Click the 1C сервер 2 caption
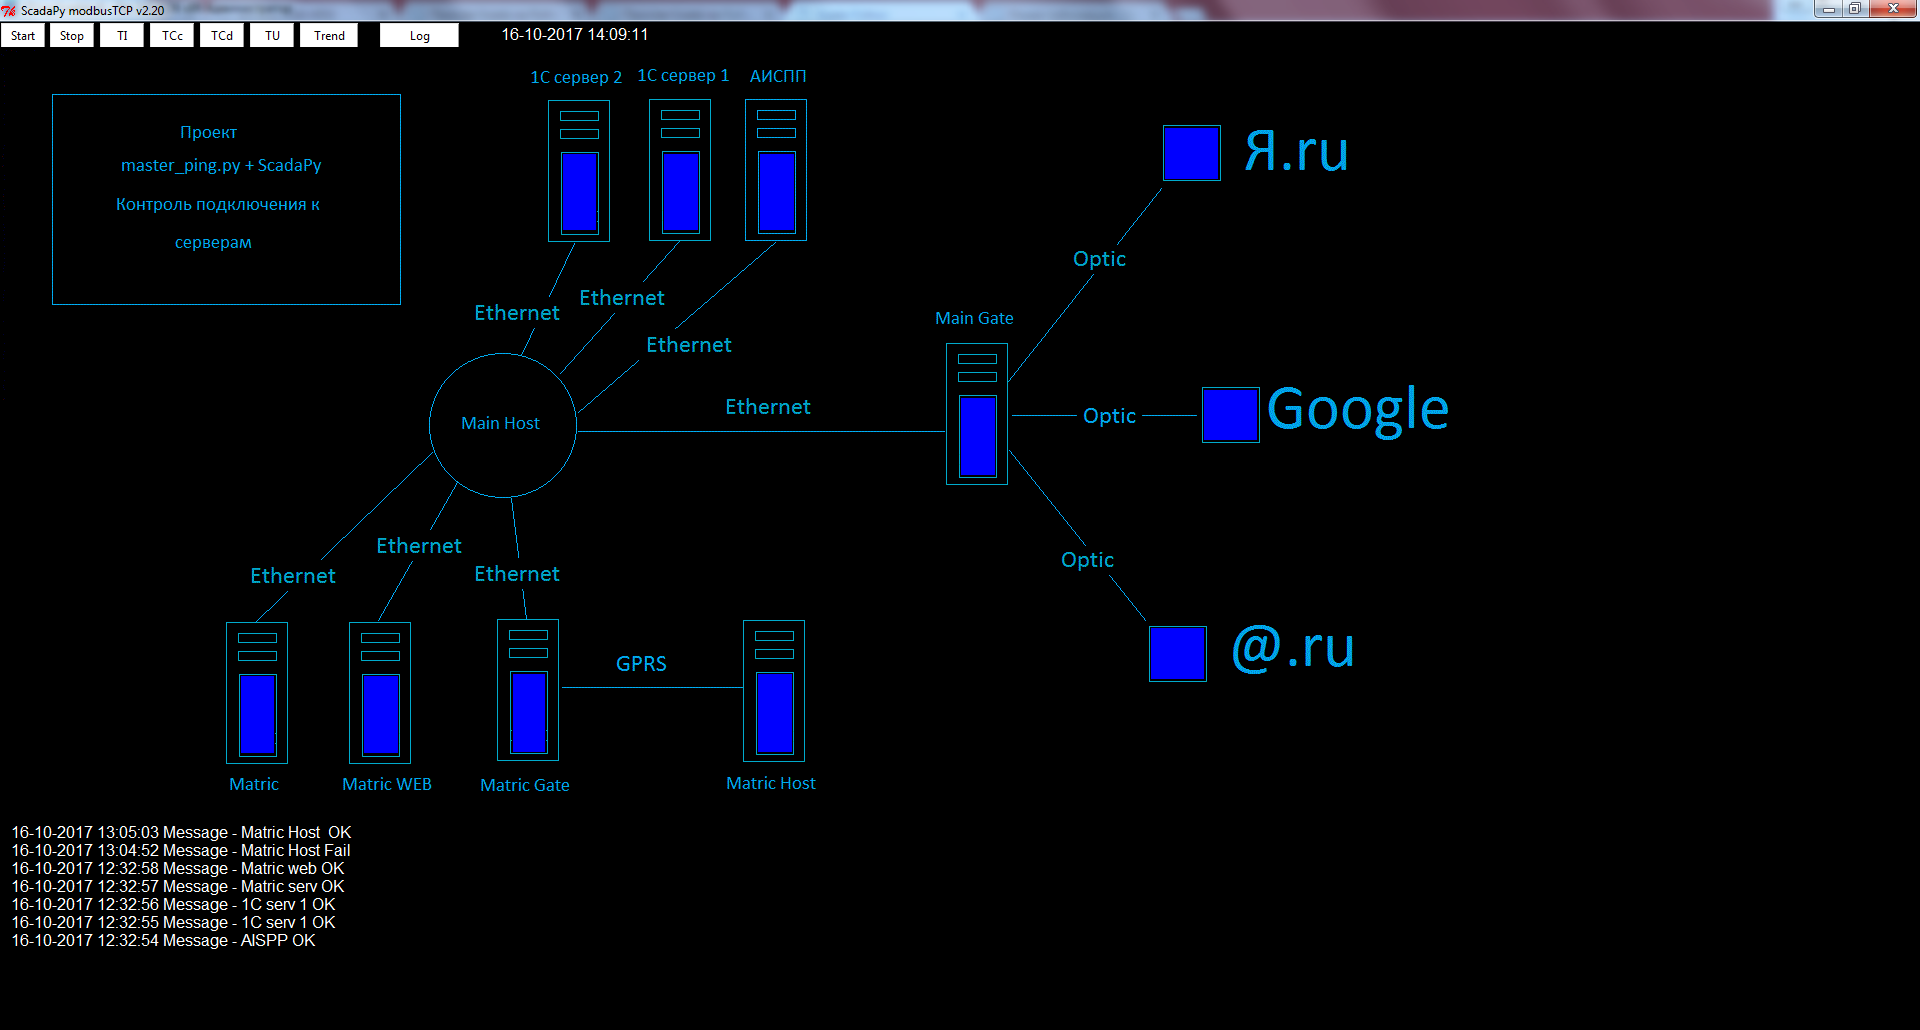This screenshot has width=1920, height=1030. tap(576, 77)
